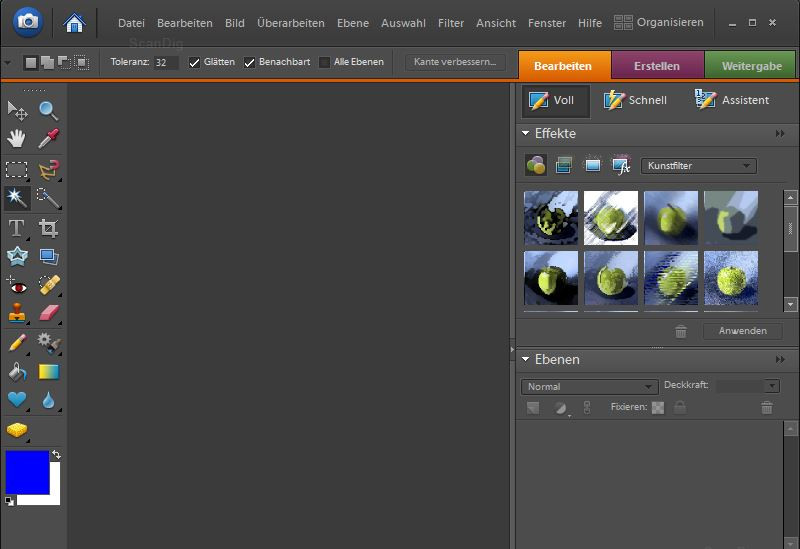This screenshot has height=549, width=800.
Task: Choose the Sponge tool
Action: coord(17,430)
